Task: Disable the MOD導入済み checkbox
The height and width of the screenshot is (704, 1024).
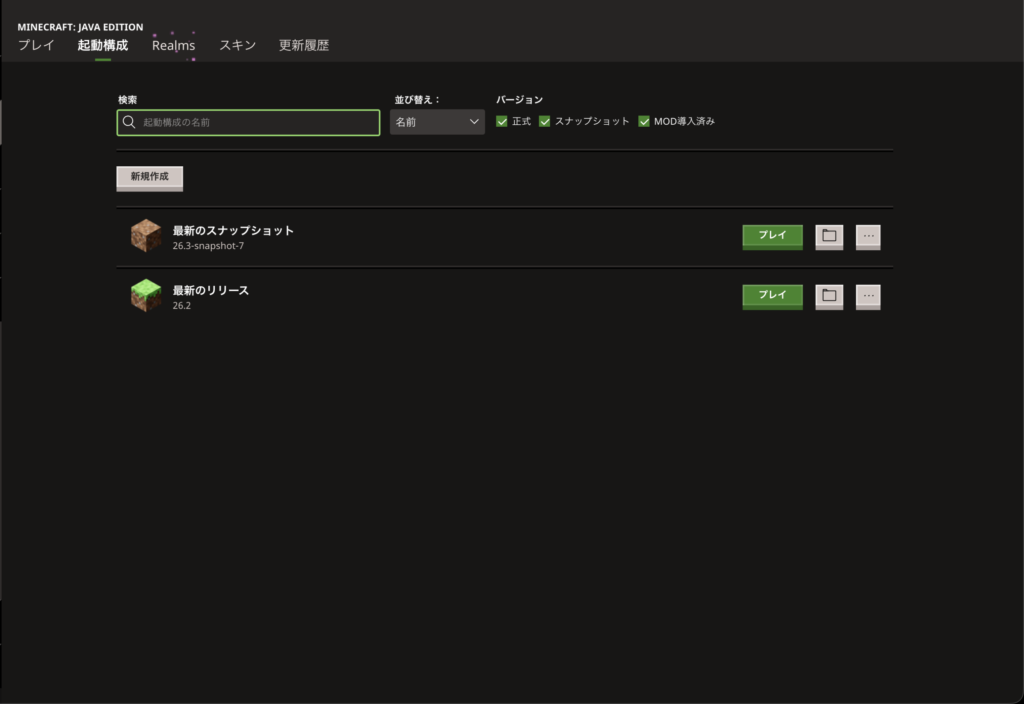Action: pos(644,121)
